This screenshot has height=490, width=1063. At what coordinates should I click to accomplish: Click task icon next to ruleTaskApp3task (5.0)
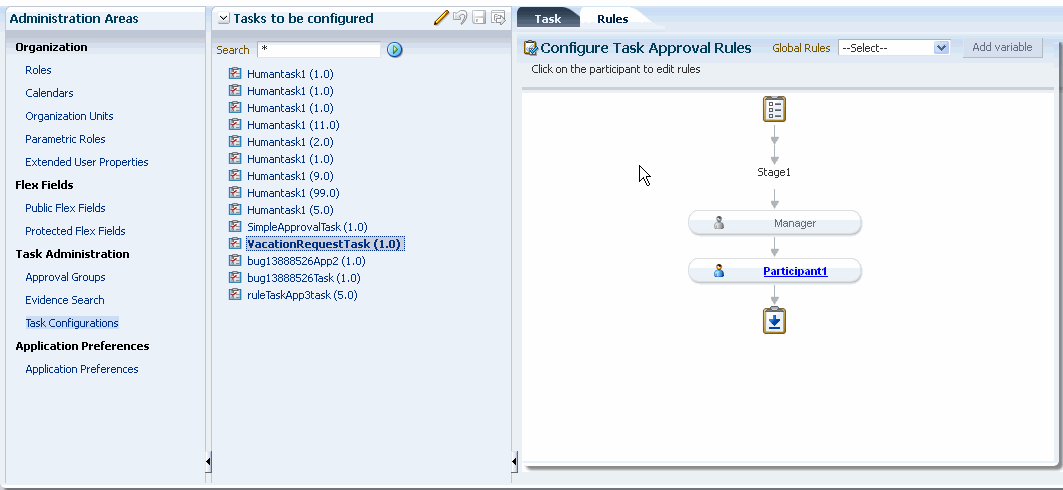(235, 295)
